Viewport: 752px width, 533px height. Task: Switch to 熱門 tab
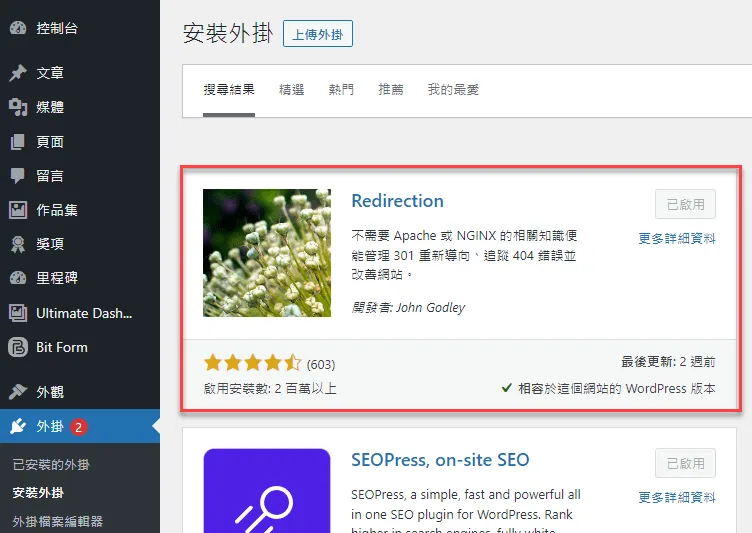(x=341, y=89)
